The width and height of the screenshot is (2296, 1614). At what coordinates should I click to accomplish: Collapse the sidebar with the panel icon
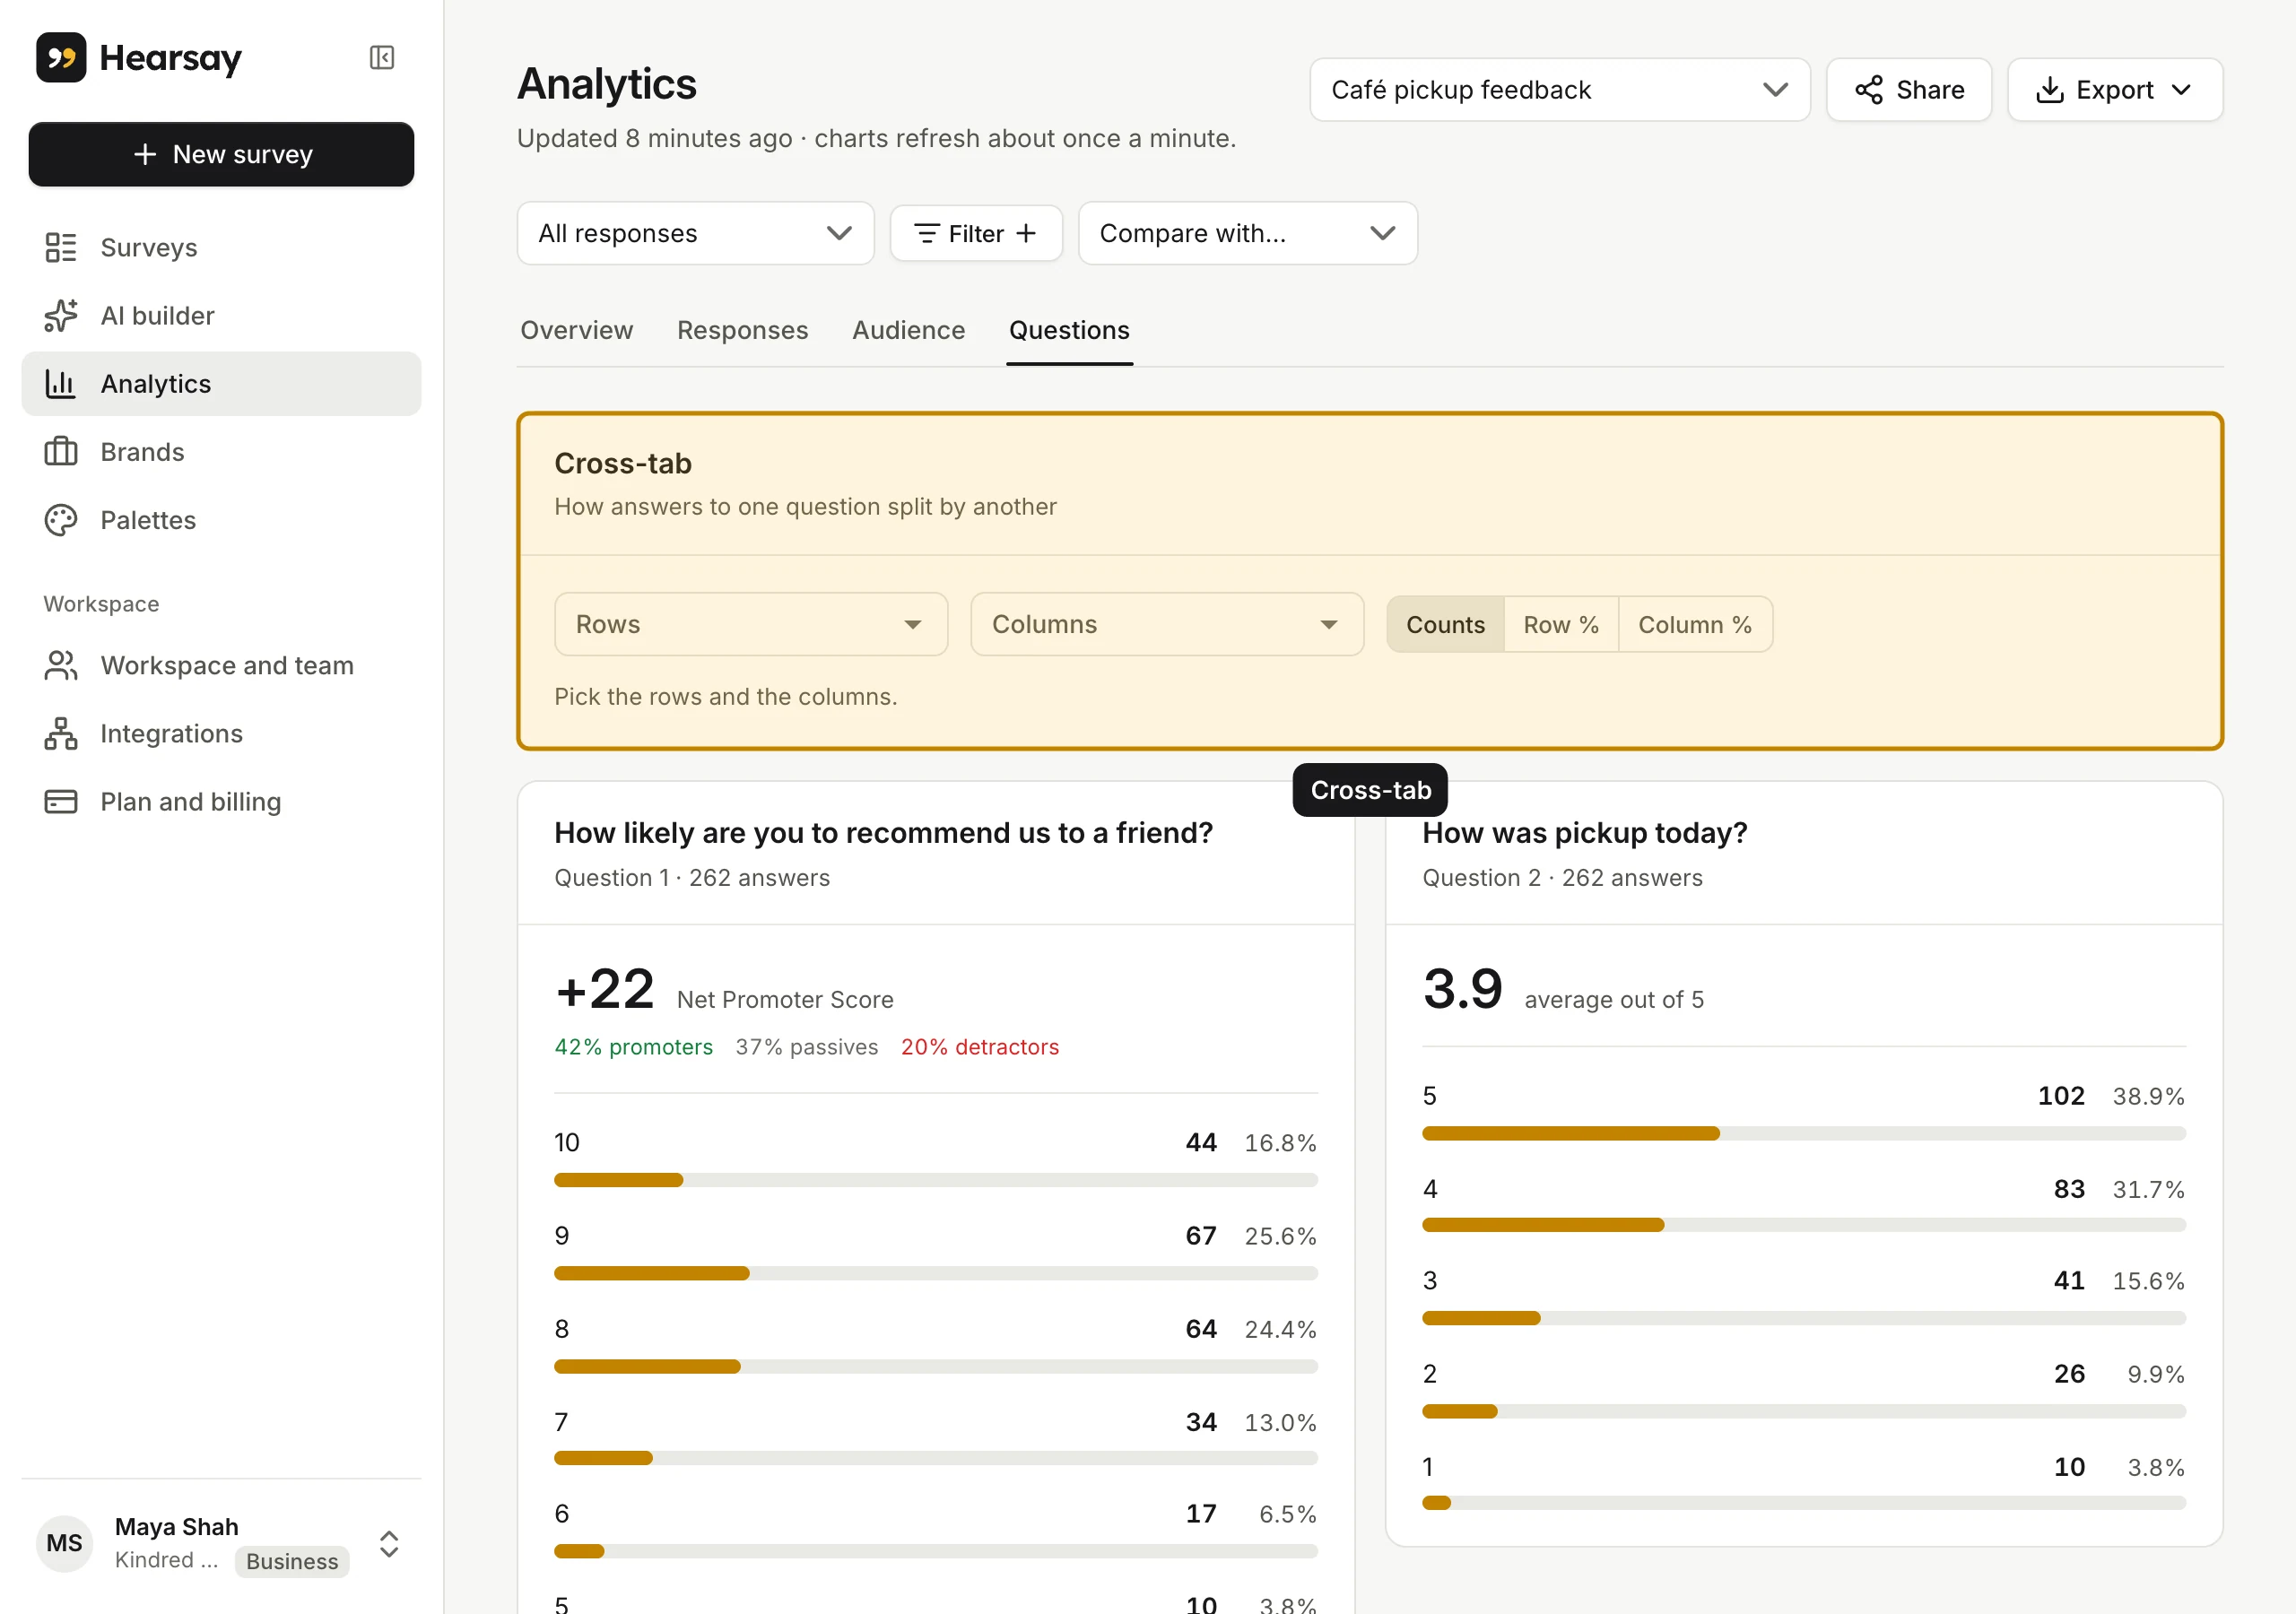point(382,58)
